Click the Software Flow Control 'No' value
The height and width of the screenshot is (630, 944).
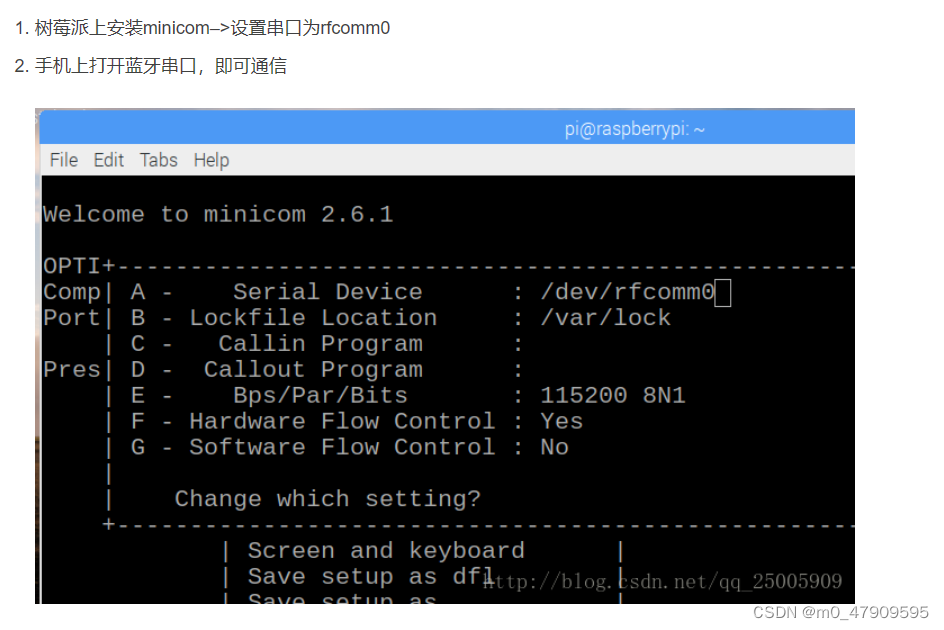(554, 448)
